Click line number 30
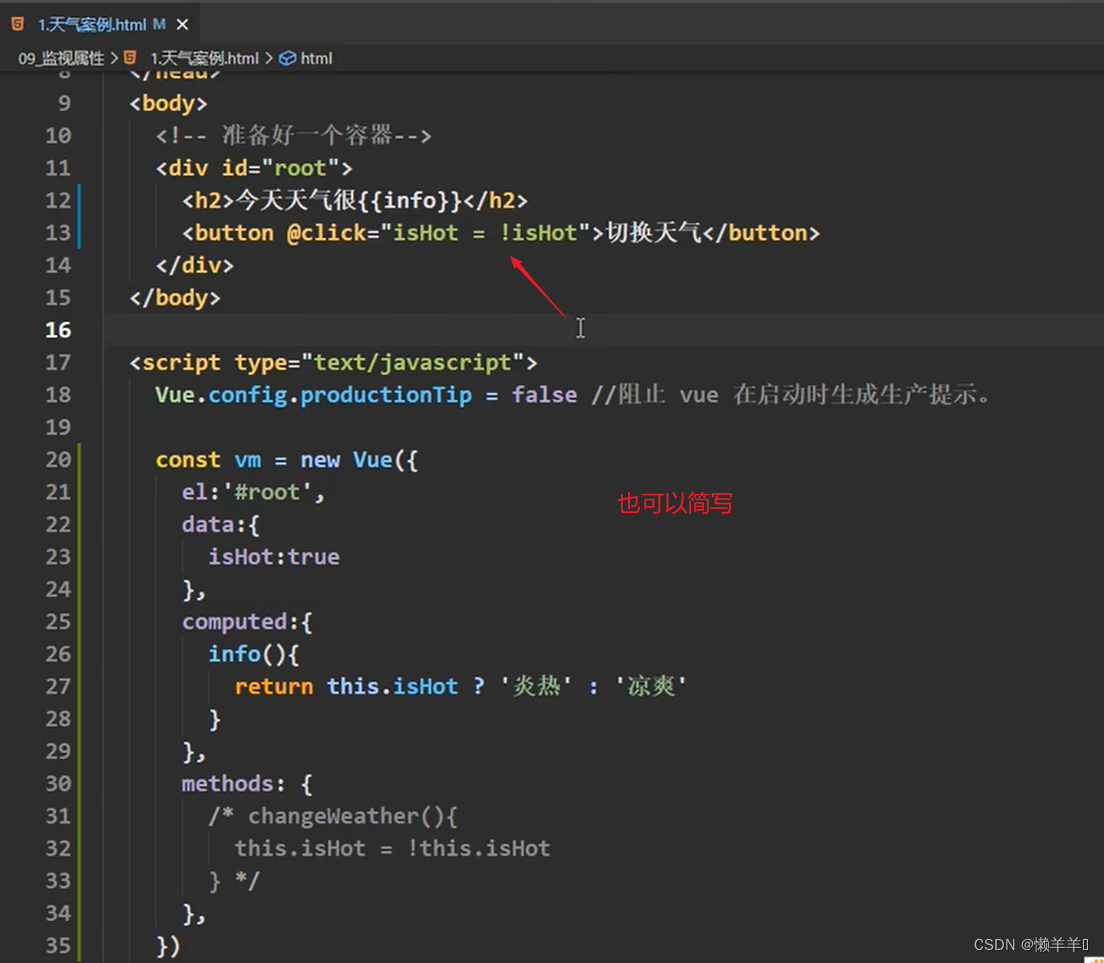 (58, 783)
